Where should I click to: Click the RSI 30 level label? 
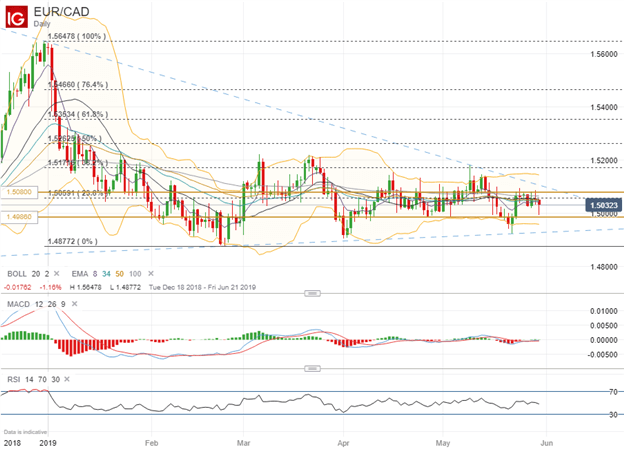[613, 415]
